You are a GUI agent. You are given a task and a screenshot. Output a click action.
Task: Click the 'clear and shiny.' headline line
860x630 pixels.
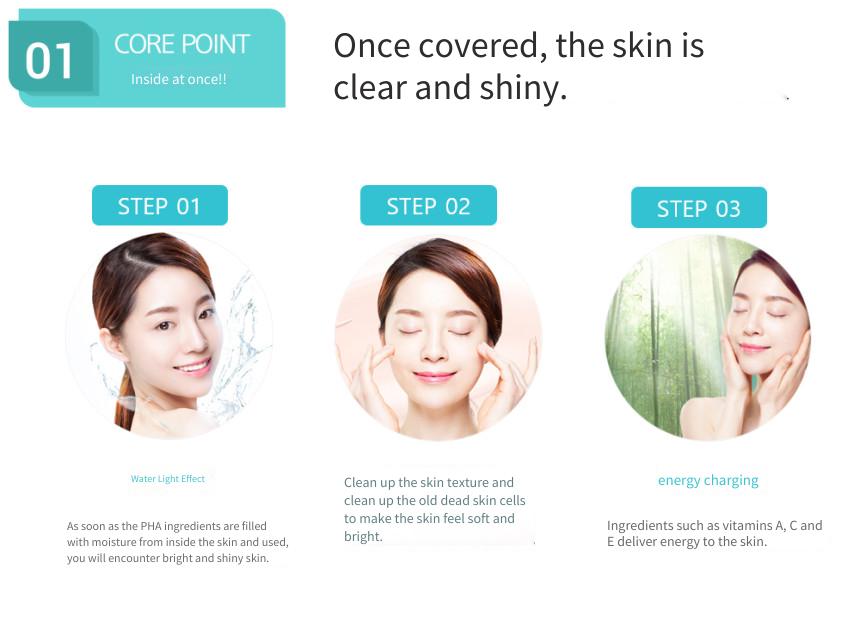tap(450, 88)
